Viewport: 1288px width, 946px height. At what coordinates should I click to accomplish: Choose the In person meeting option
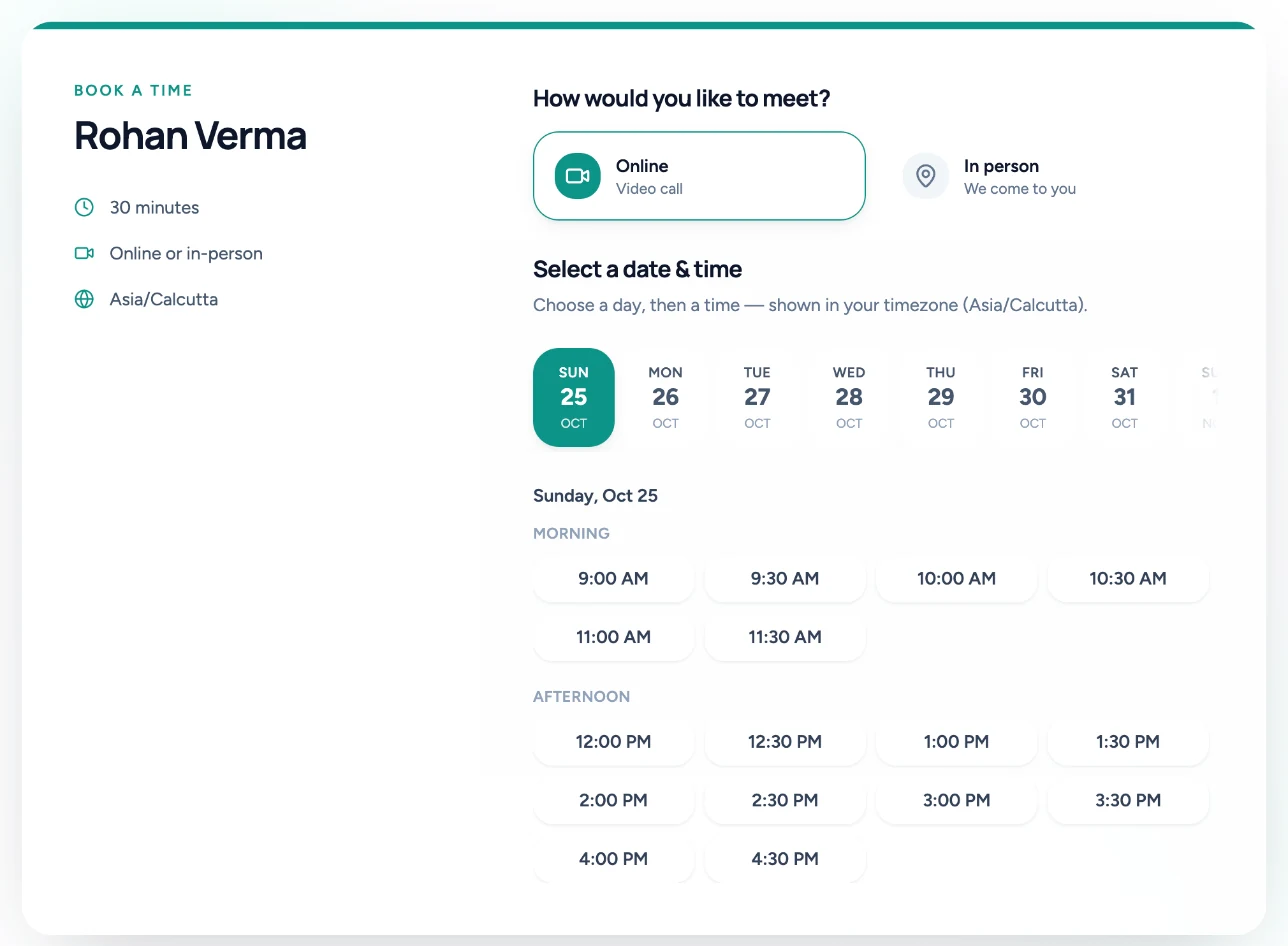pos(1047,176)
